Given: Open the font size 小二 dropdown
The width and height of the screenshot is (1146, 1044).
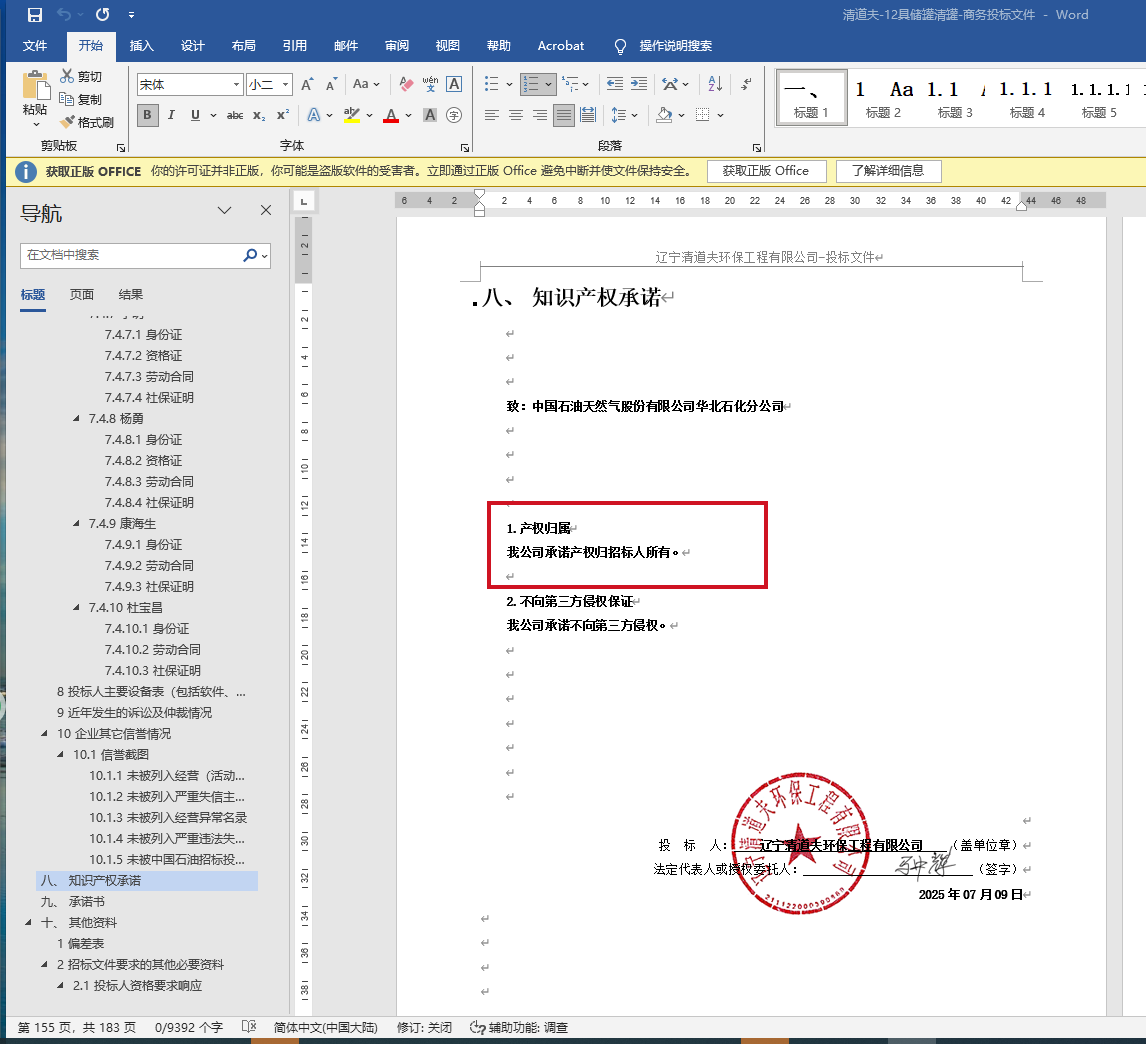Looking at the screenshot, I should [286, 85].
